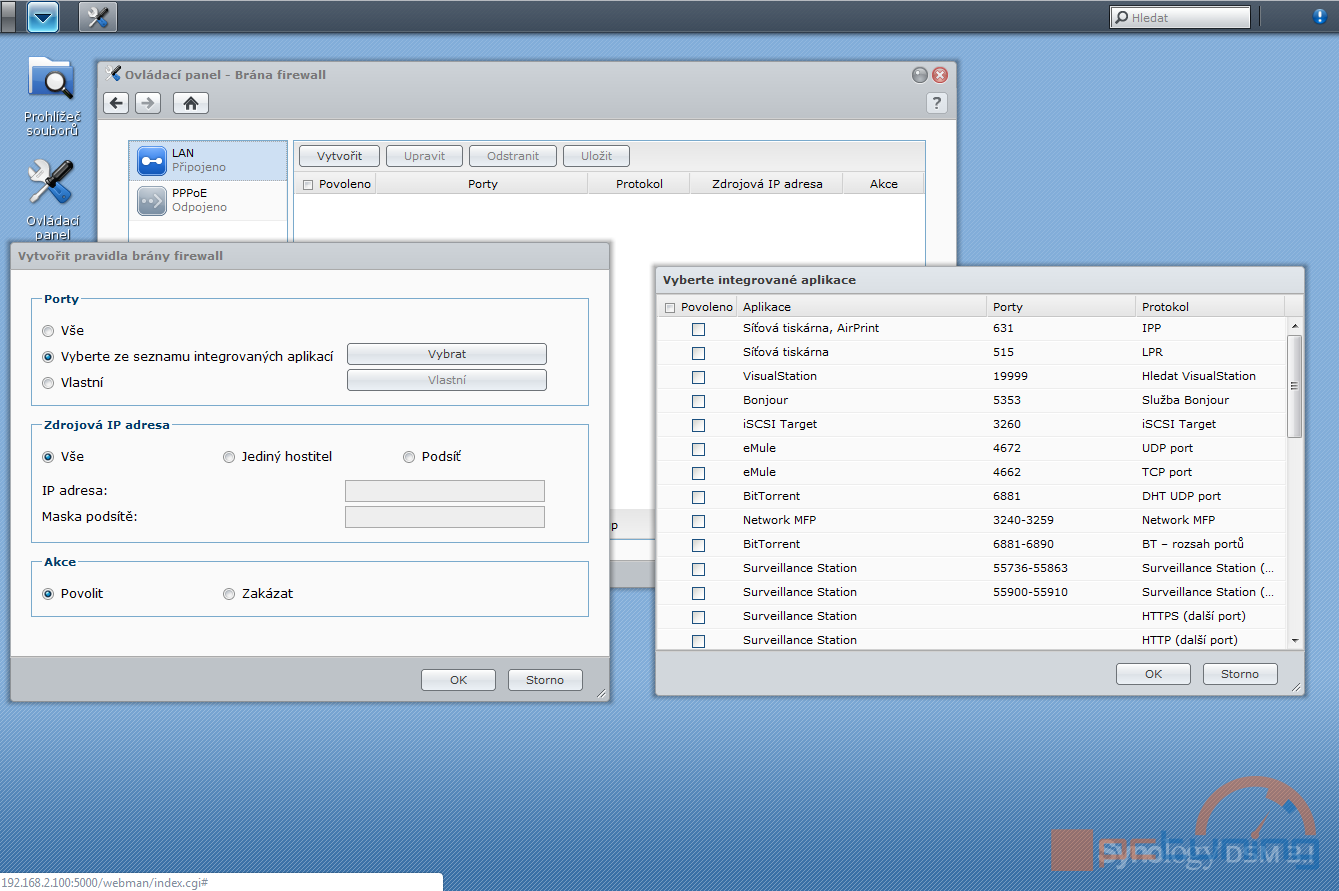Click Storno in integrated applications dialog
Viewport: 1339px width, 891px height.
click(x=1240, y=674)
